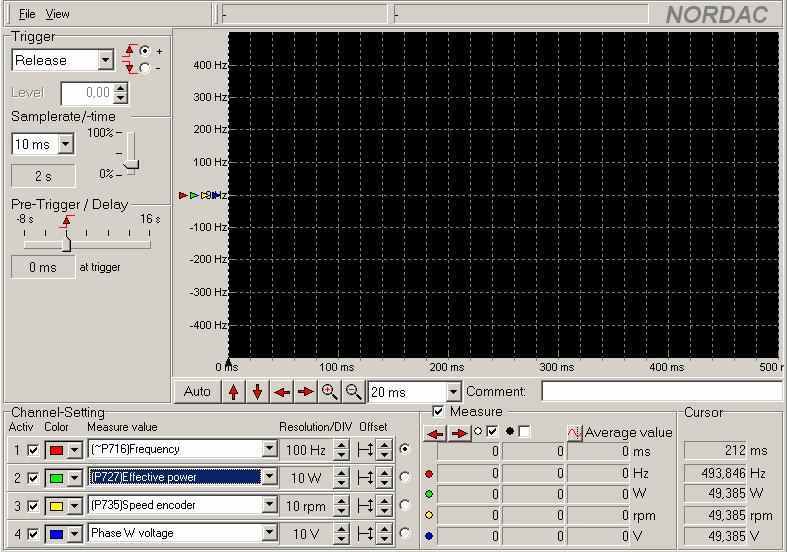
Task: Click offset reset icon for Speed encoder channel
Action: pos(365,506)
